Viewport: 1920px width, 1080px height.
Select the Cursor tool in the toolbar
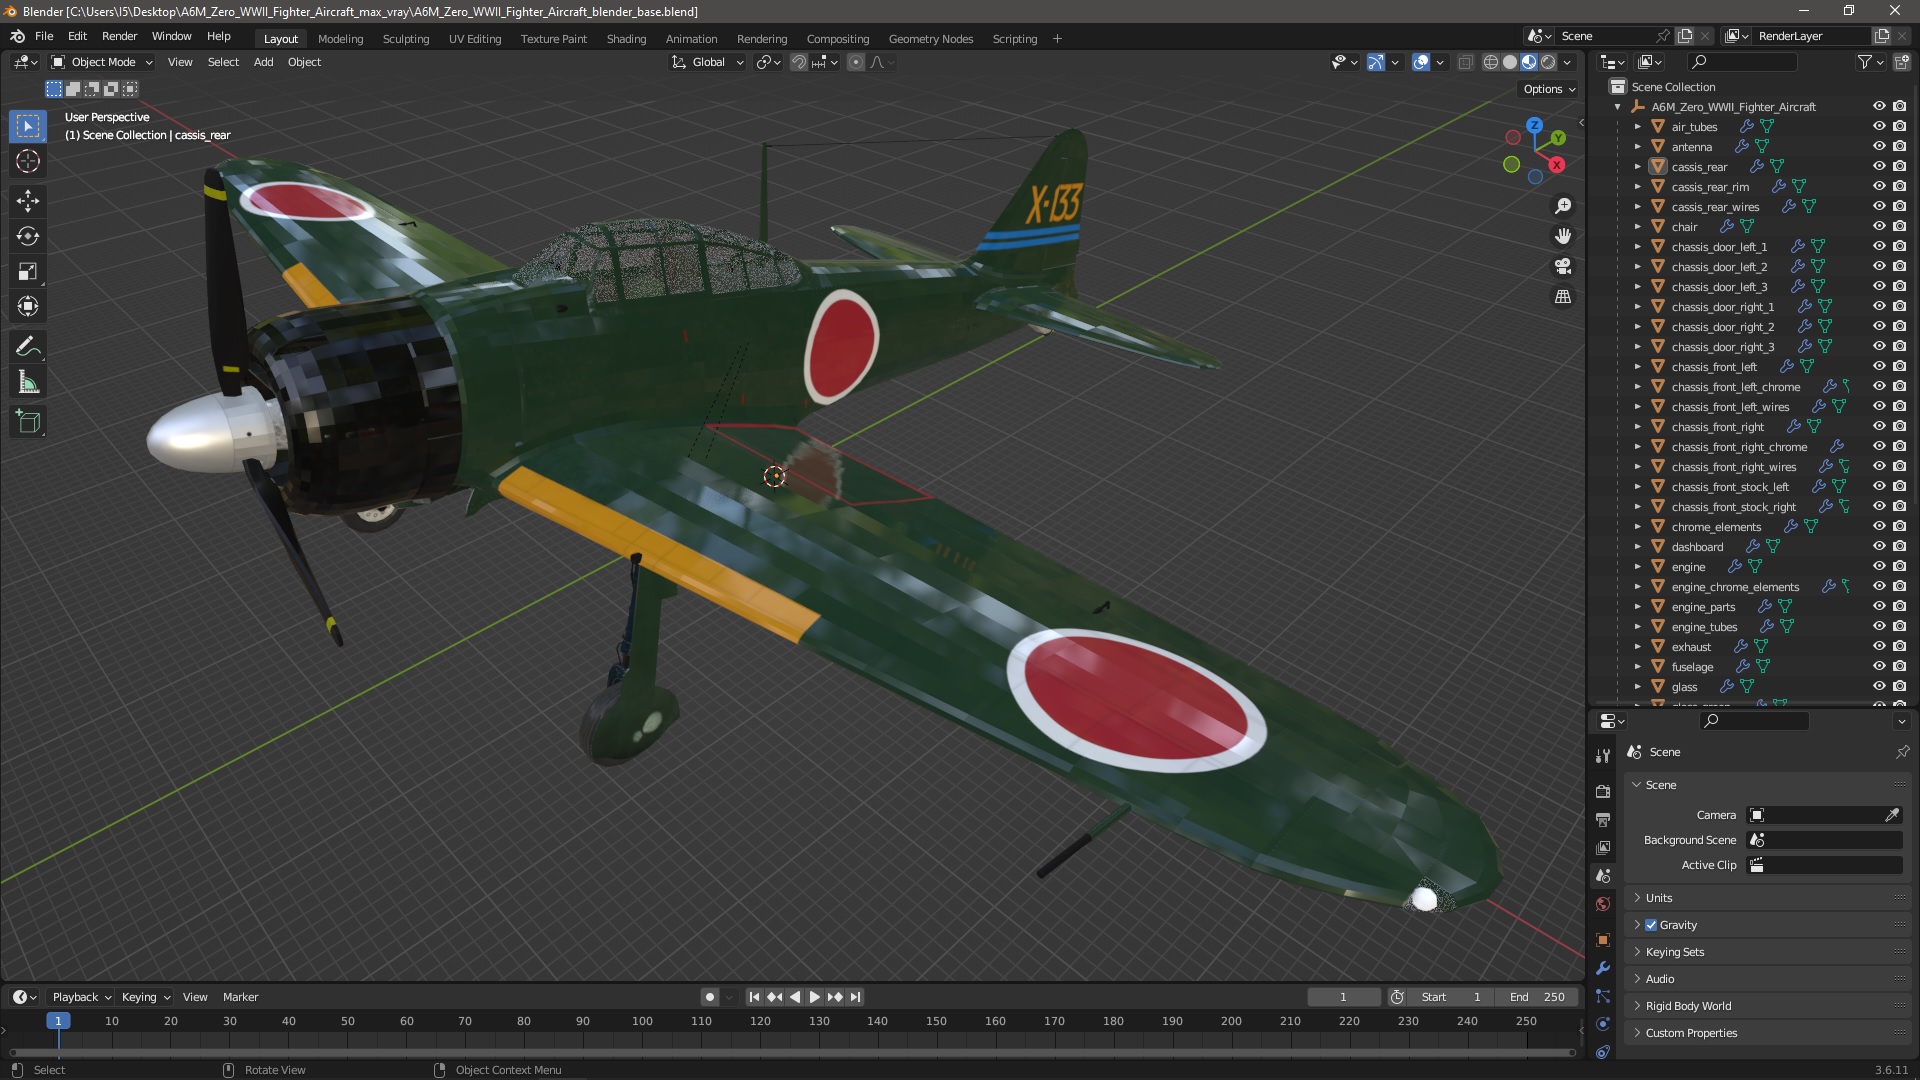click(x=28, y=161)
